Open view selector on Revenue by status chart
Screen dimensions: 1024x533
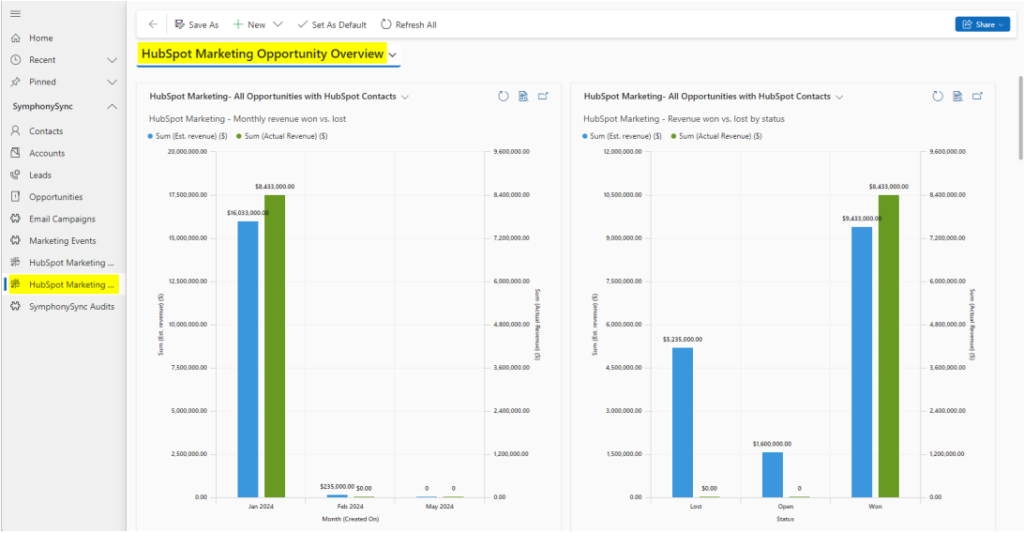[x=839, y=97]
